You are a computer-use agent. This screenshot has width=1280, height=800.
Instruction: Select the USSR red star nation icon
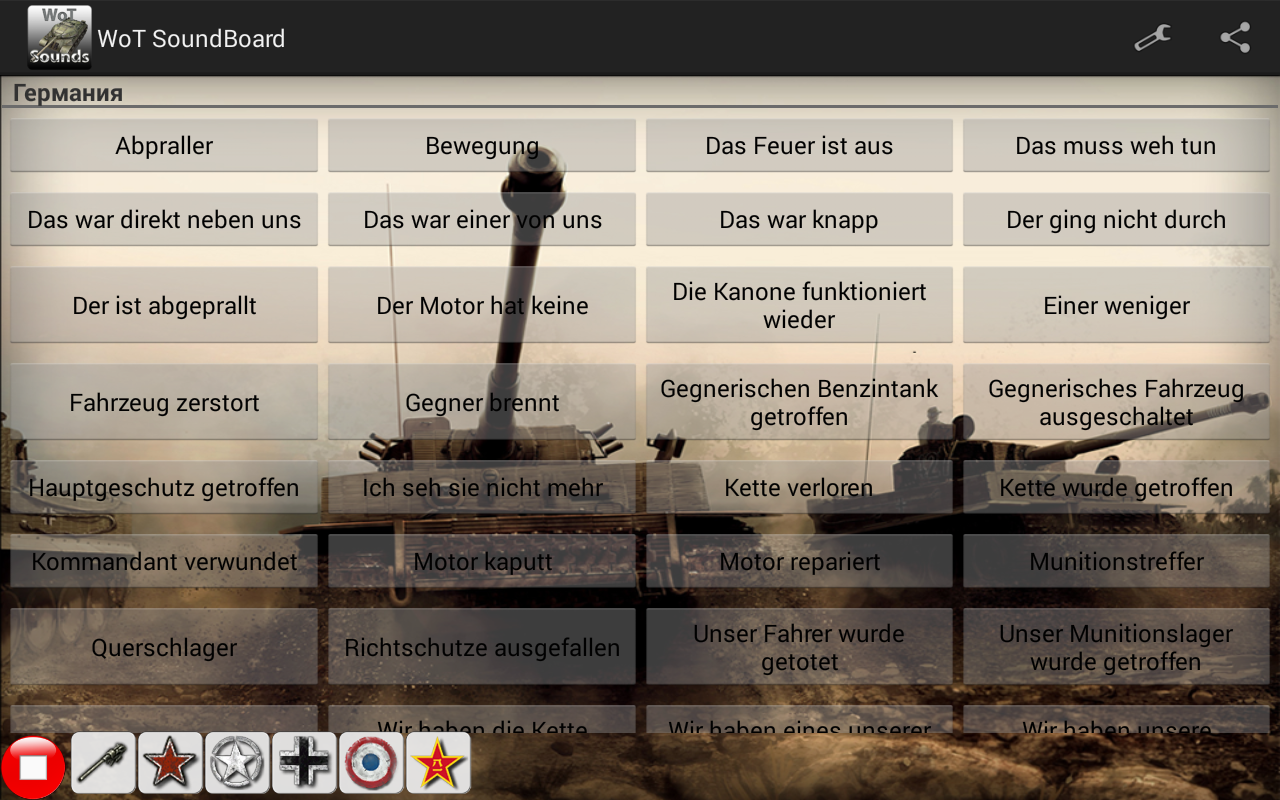coord(171,763)
